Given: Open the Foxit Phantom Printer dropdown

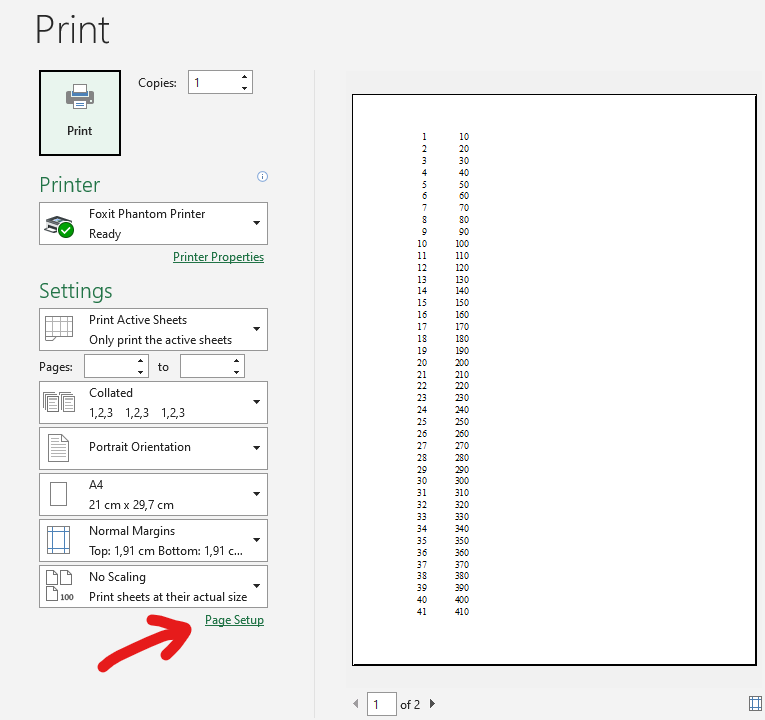Looking at the screenshot, I should [x=153, y=223].
